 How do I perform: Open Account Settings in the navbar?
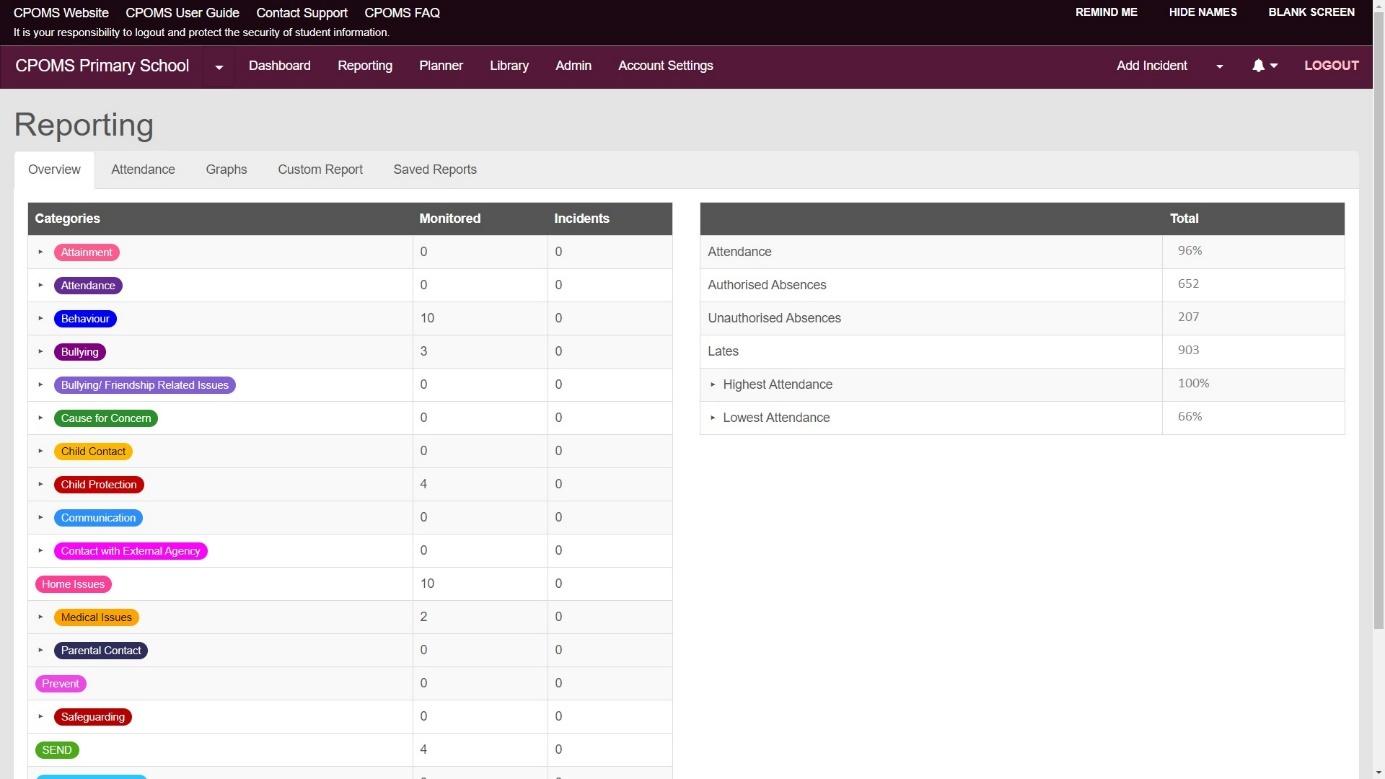pyautogui.click(x=666, y=66)
